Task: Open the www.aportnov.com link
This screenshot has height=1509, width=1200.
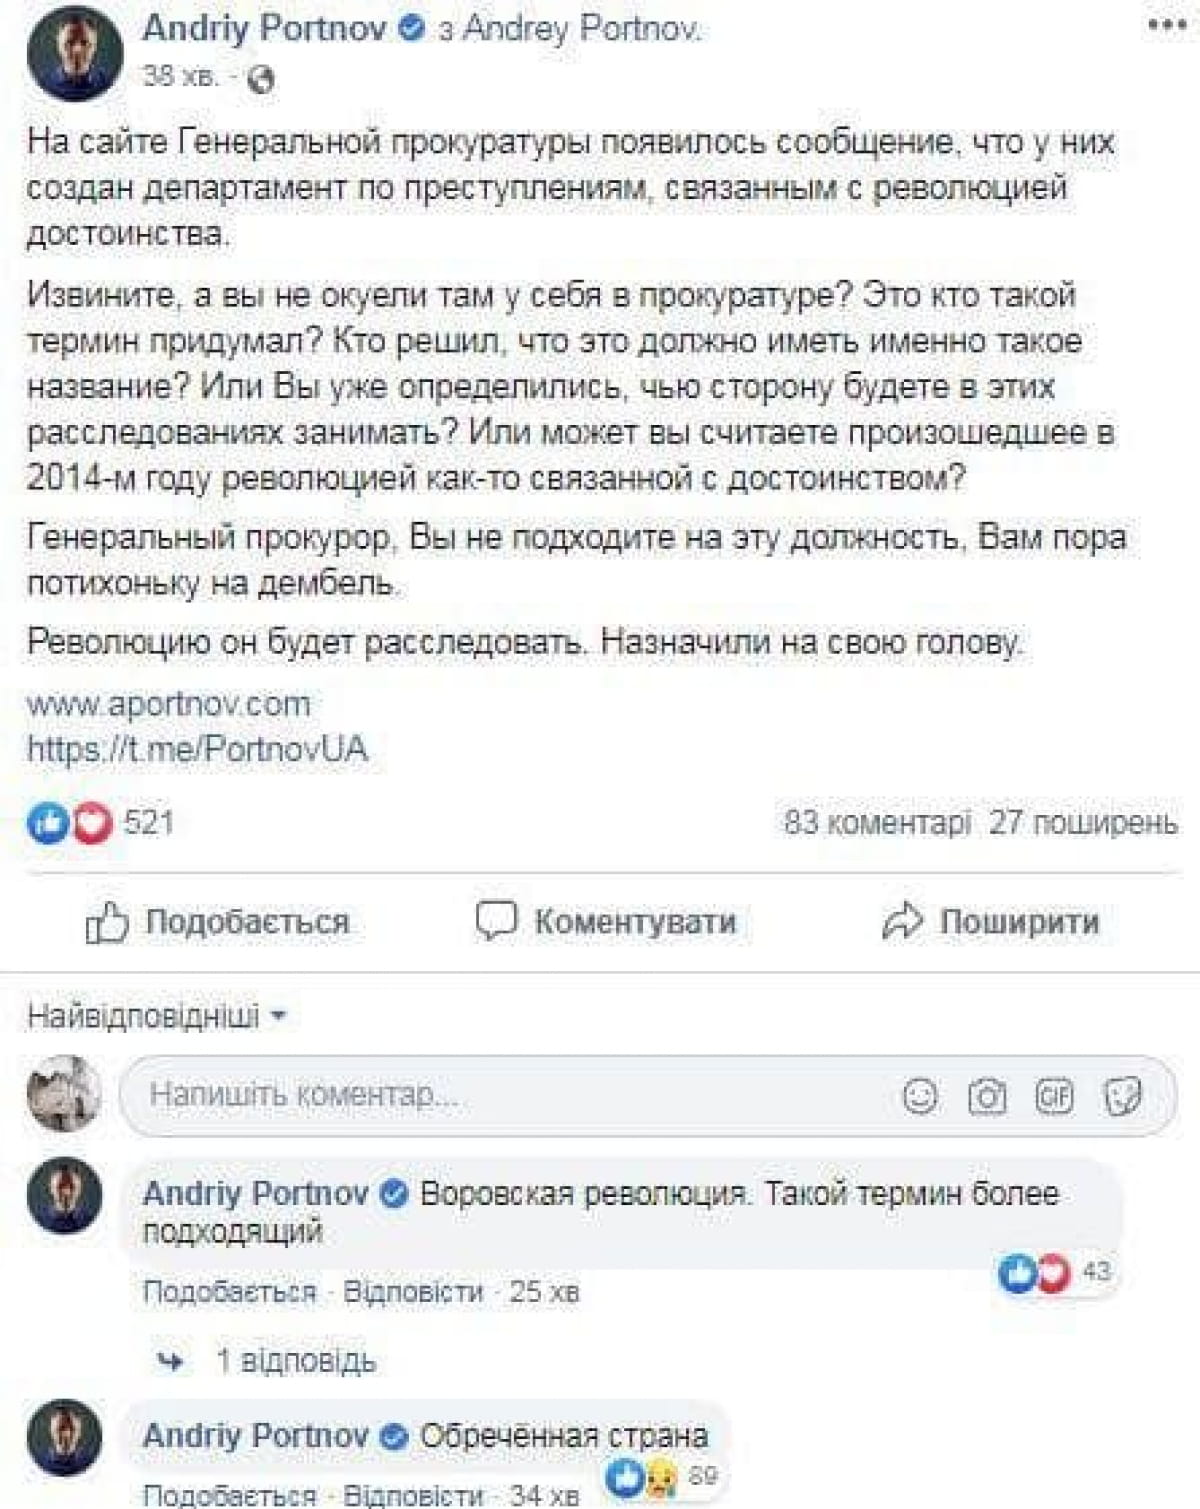Action: tap(169, 704)
